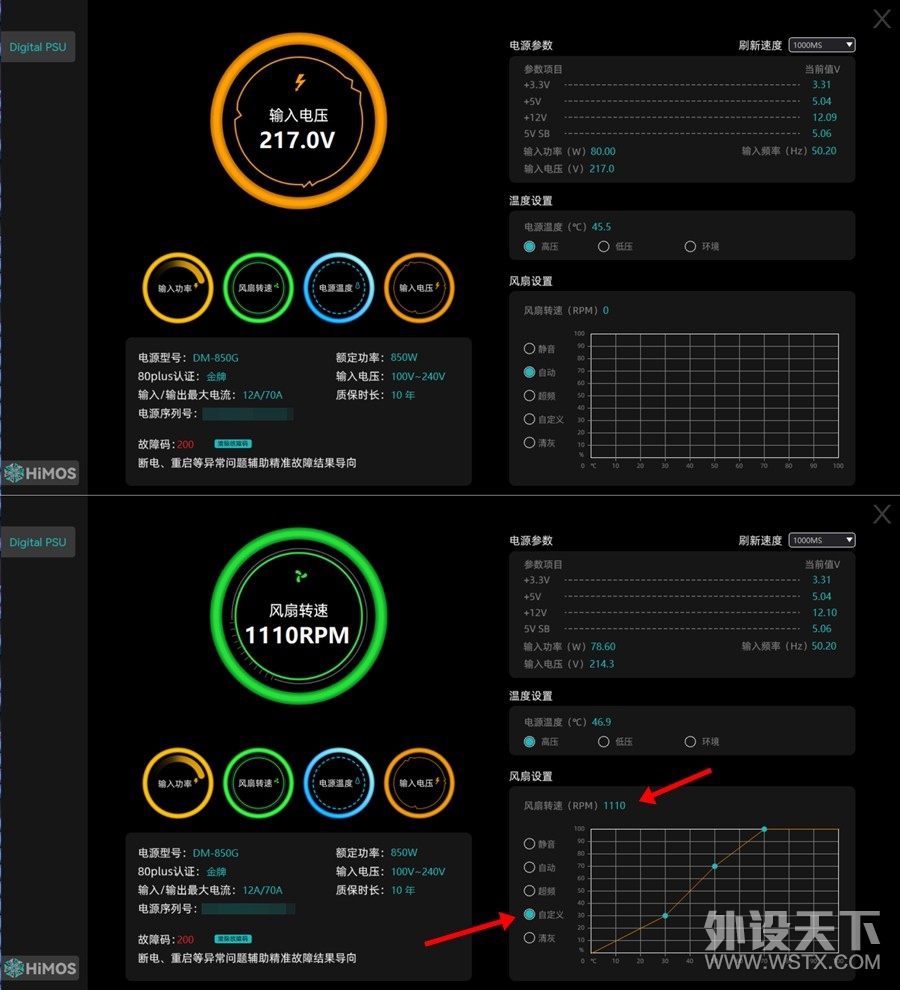Select 超频 fan mode in 1110RPM window

pos(529,890)
